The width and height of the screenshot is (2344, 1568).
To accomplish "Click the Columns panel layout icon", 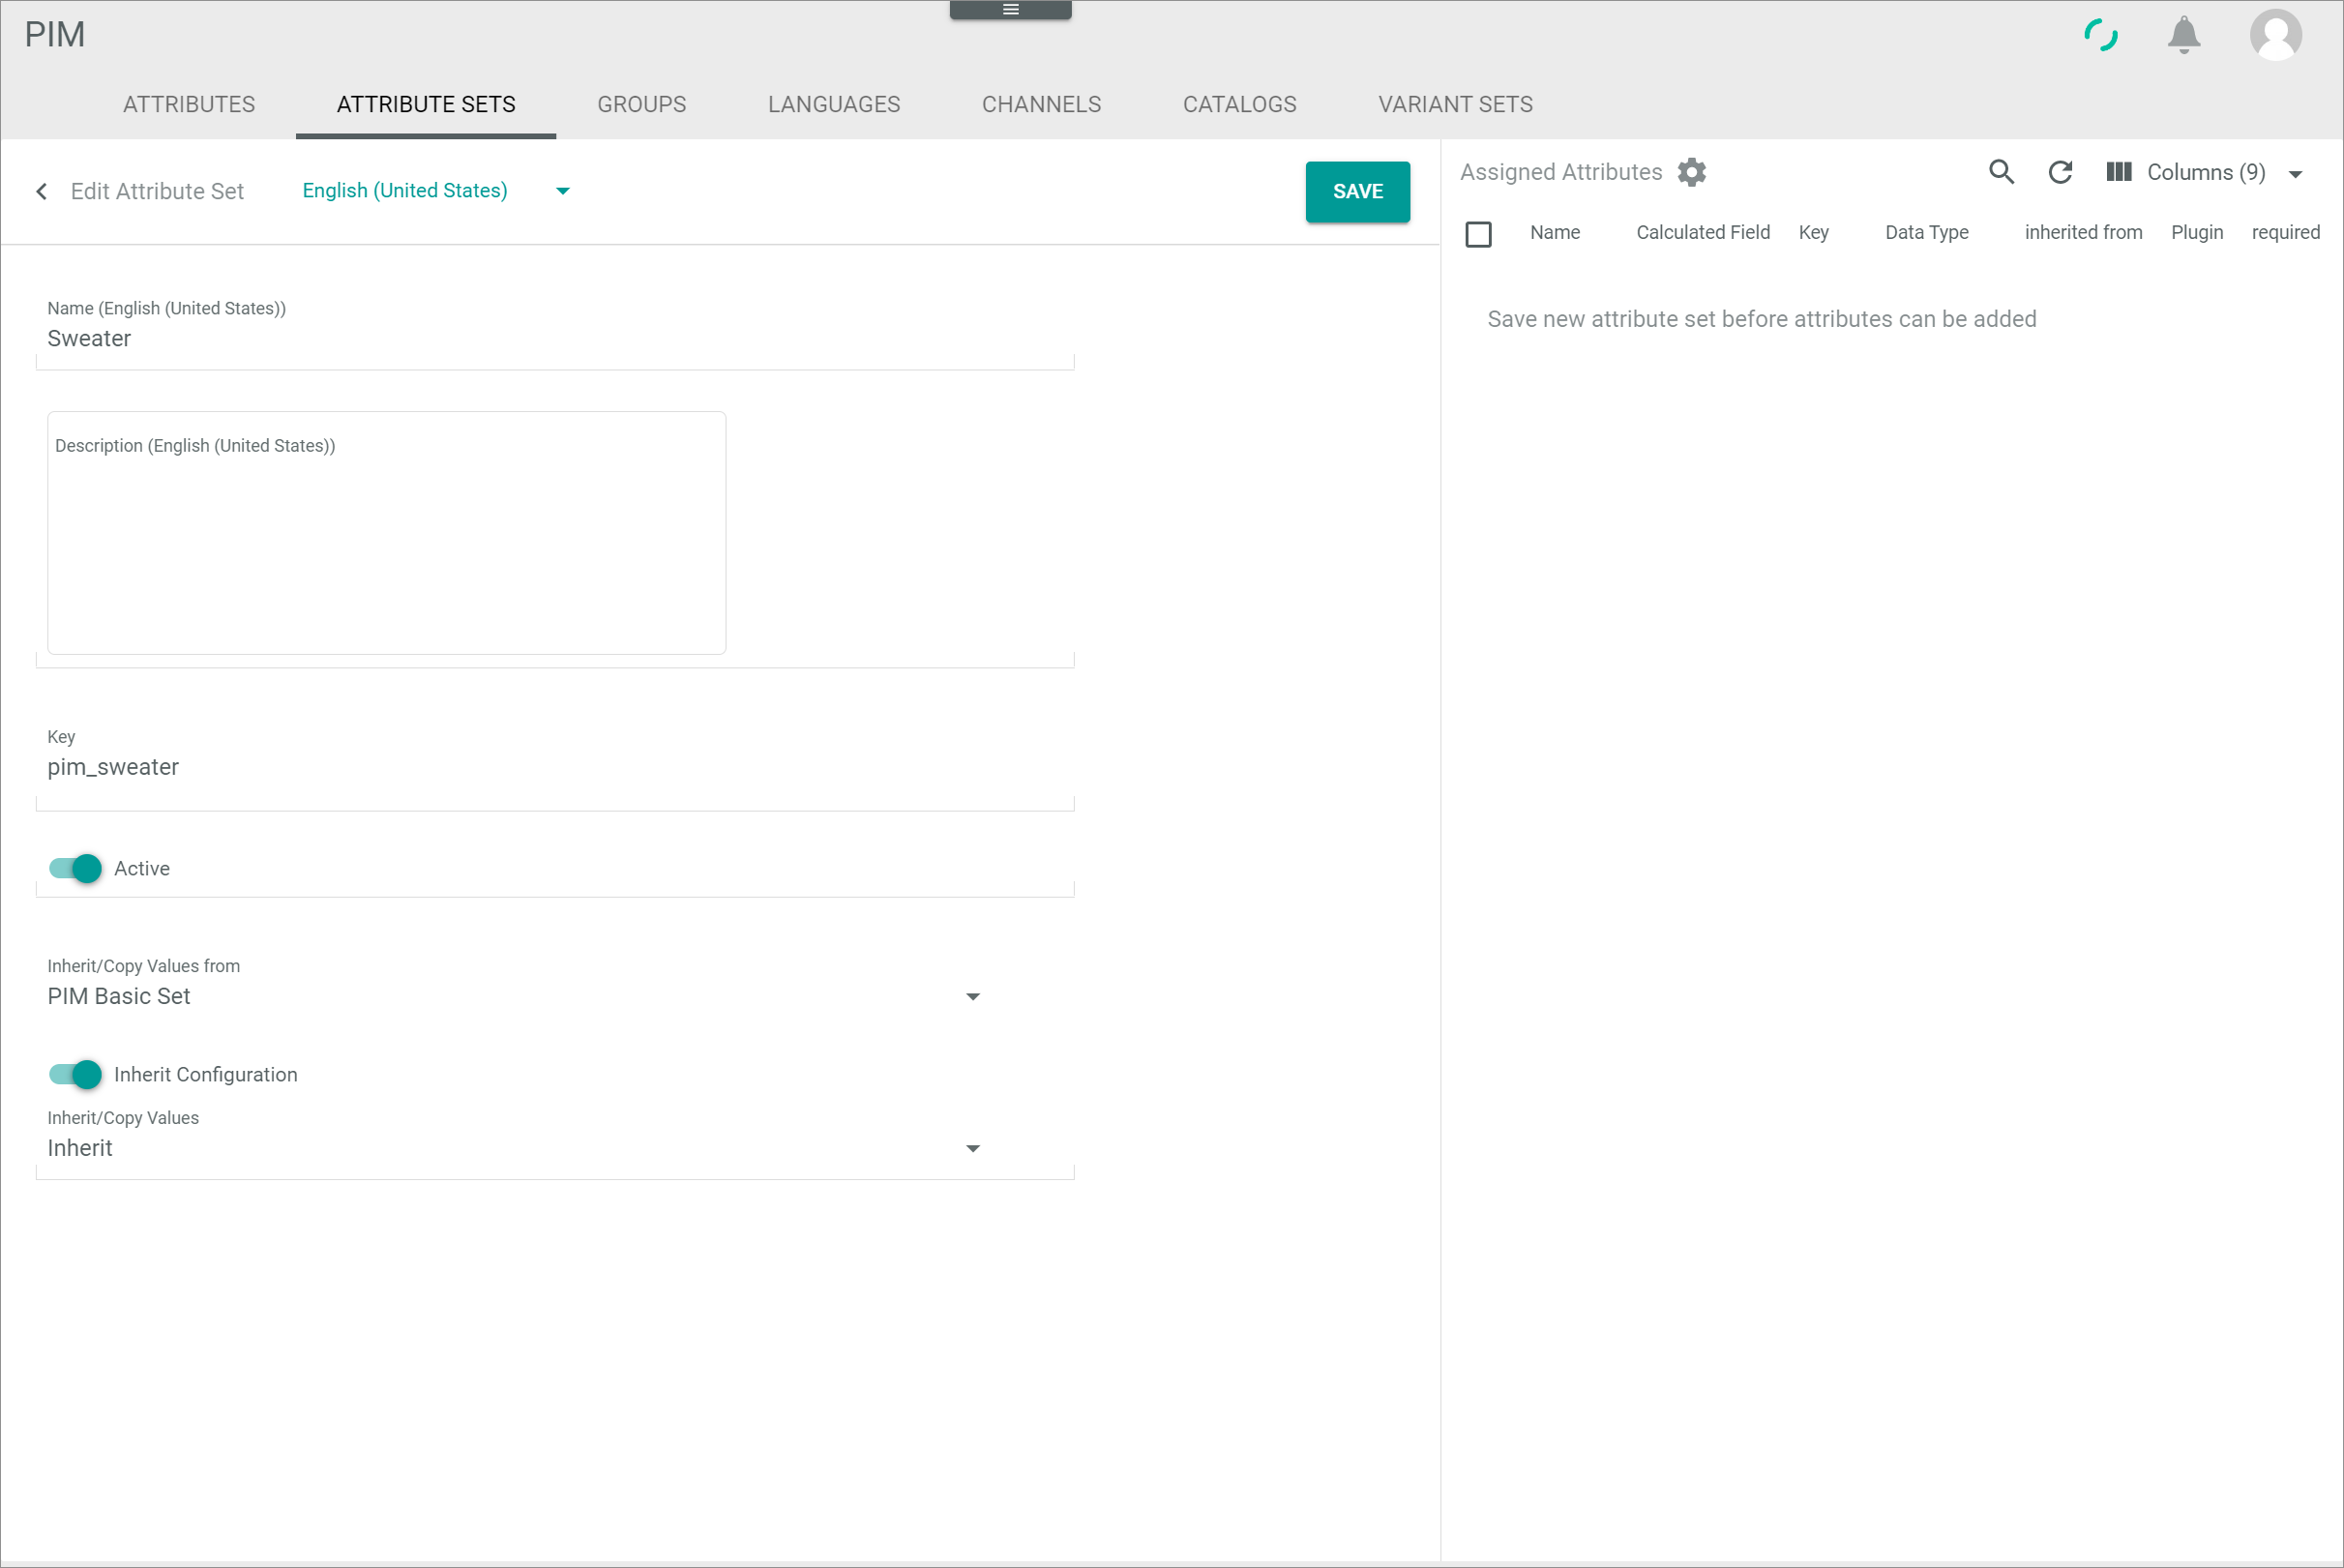I will point(2121,171).
